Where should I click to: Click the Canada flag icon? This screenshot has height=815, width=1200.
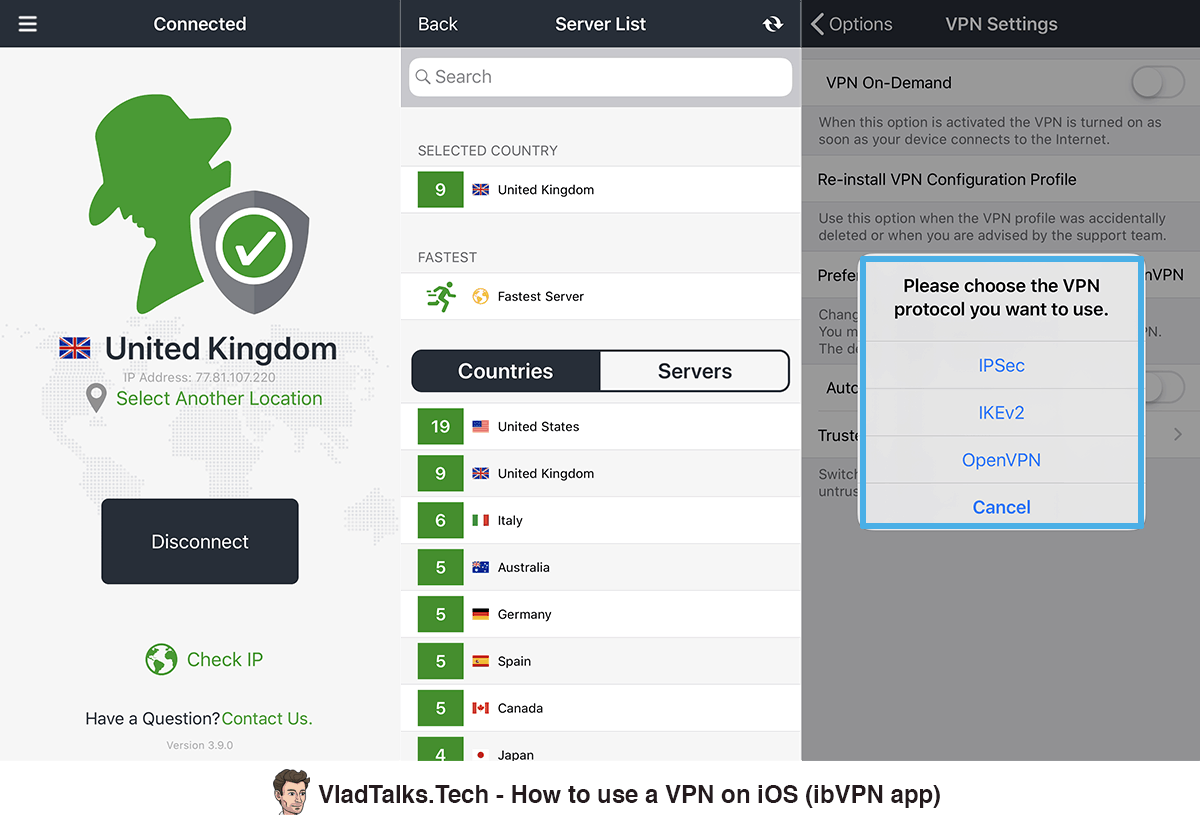coord(481,708)
